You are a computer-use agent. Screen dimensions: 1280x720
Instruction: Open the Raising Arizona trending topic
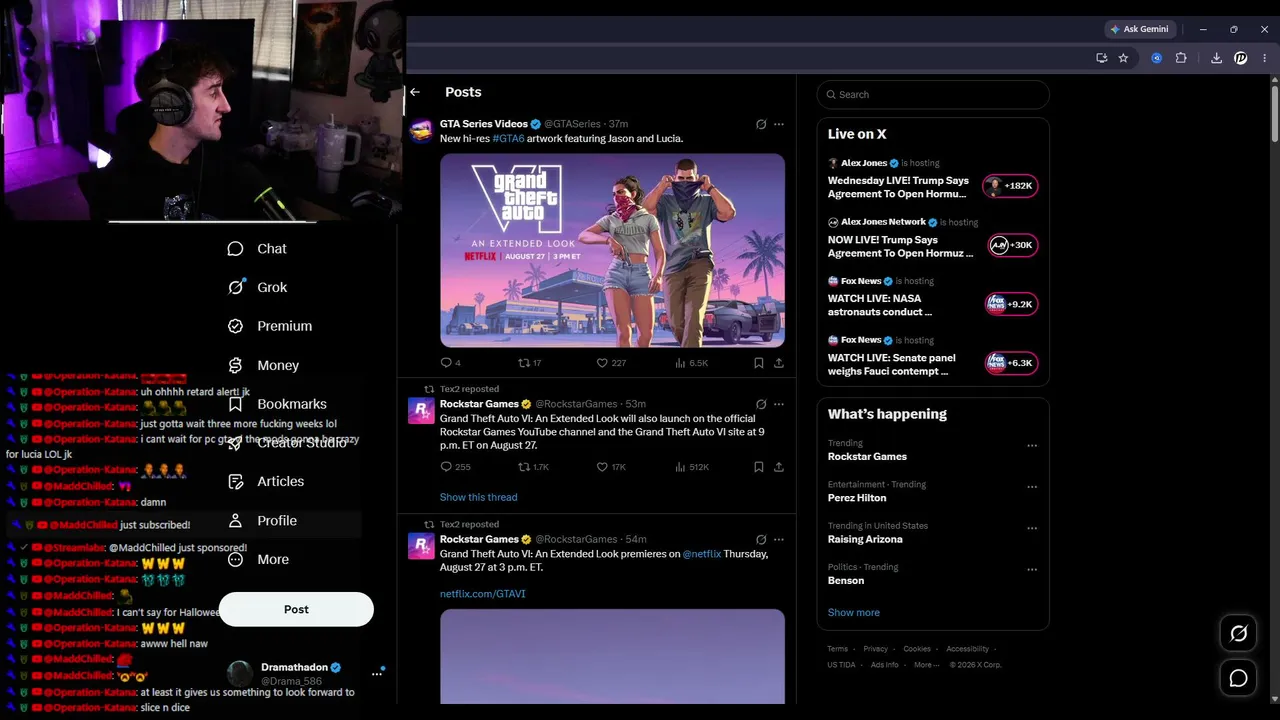[865, 539]
